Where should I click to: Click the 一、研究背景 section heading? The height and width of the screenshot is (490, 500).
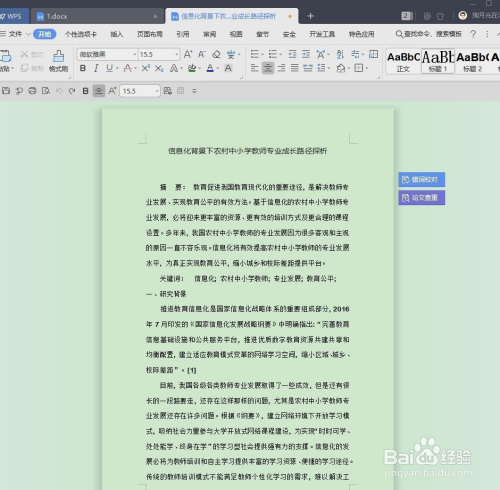[x=166, y=294]
